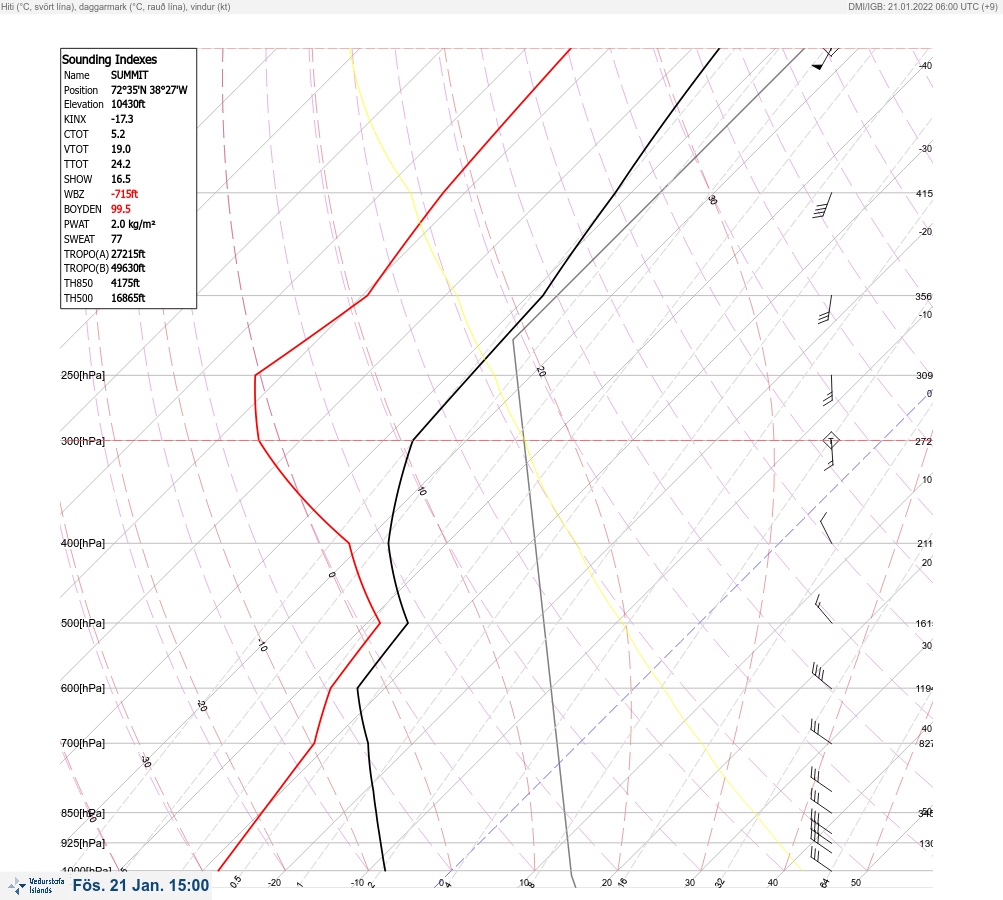Click the 700[hPa] pressure level label
Viewport: 1003px width, 900px height.
[83, 743]
